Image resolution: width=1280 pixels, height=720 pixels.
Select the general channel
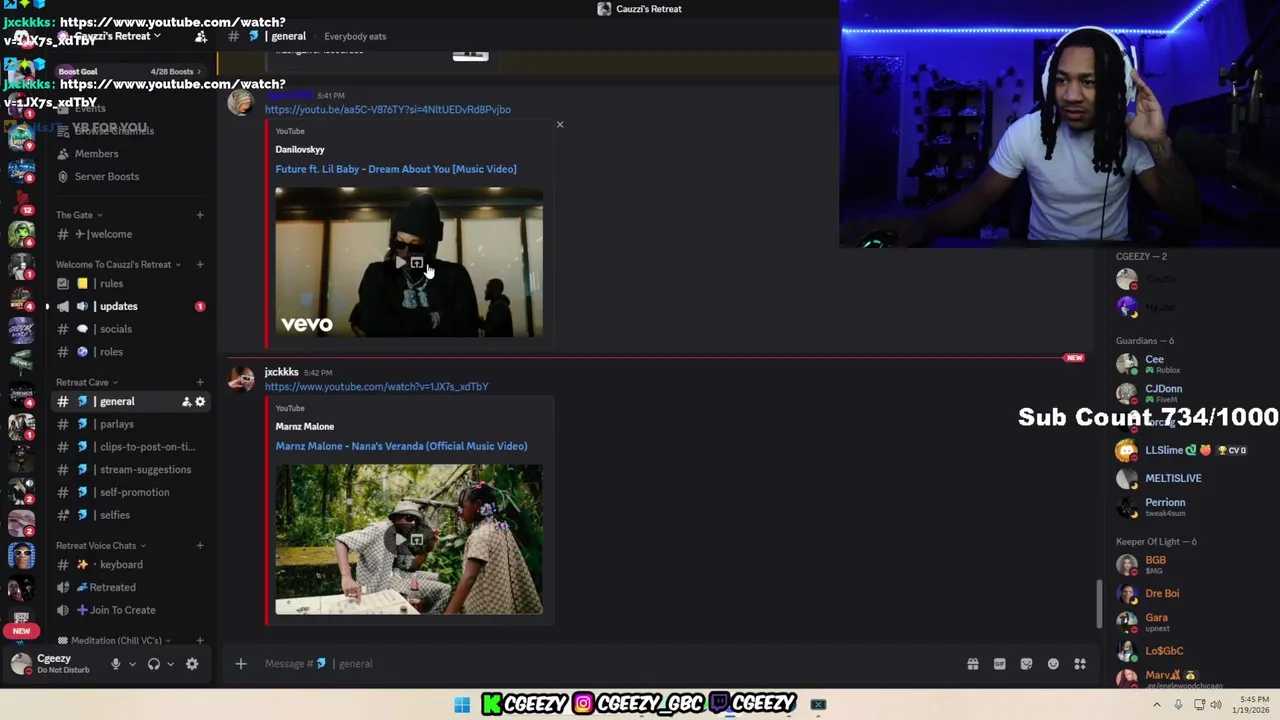pos(115,401)
